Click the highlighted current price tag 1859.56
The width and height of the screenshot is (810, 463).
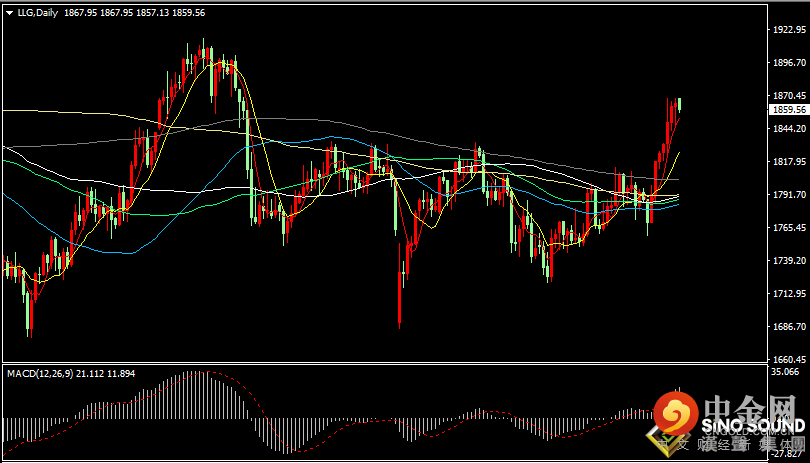point(788,110)
